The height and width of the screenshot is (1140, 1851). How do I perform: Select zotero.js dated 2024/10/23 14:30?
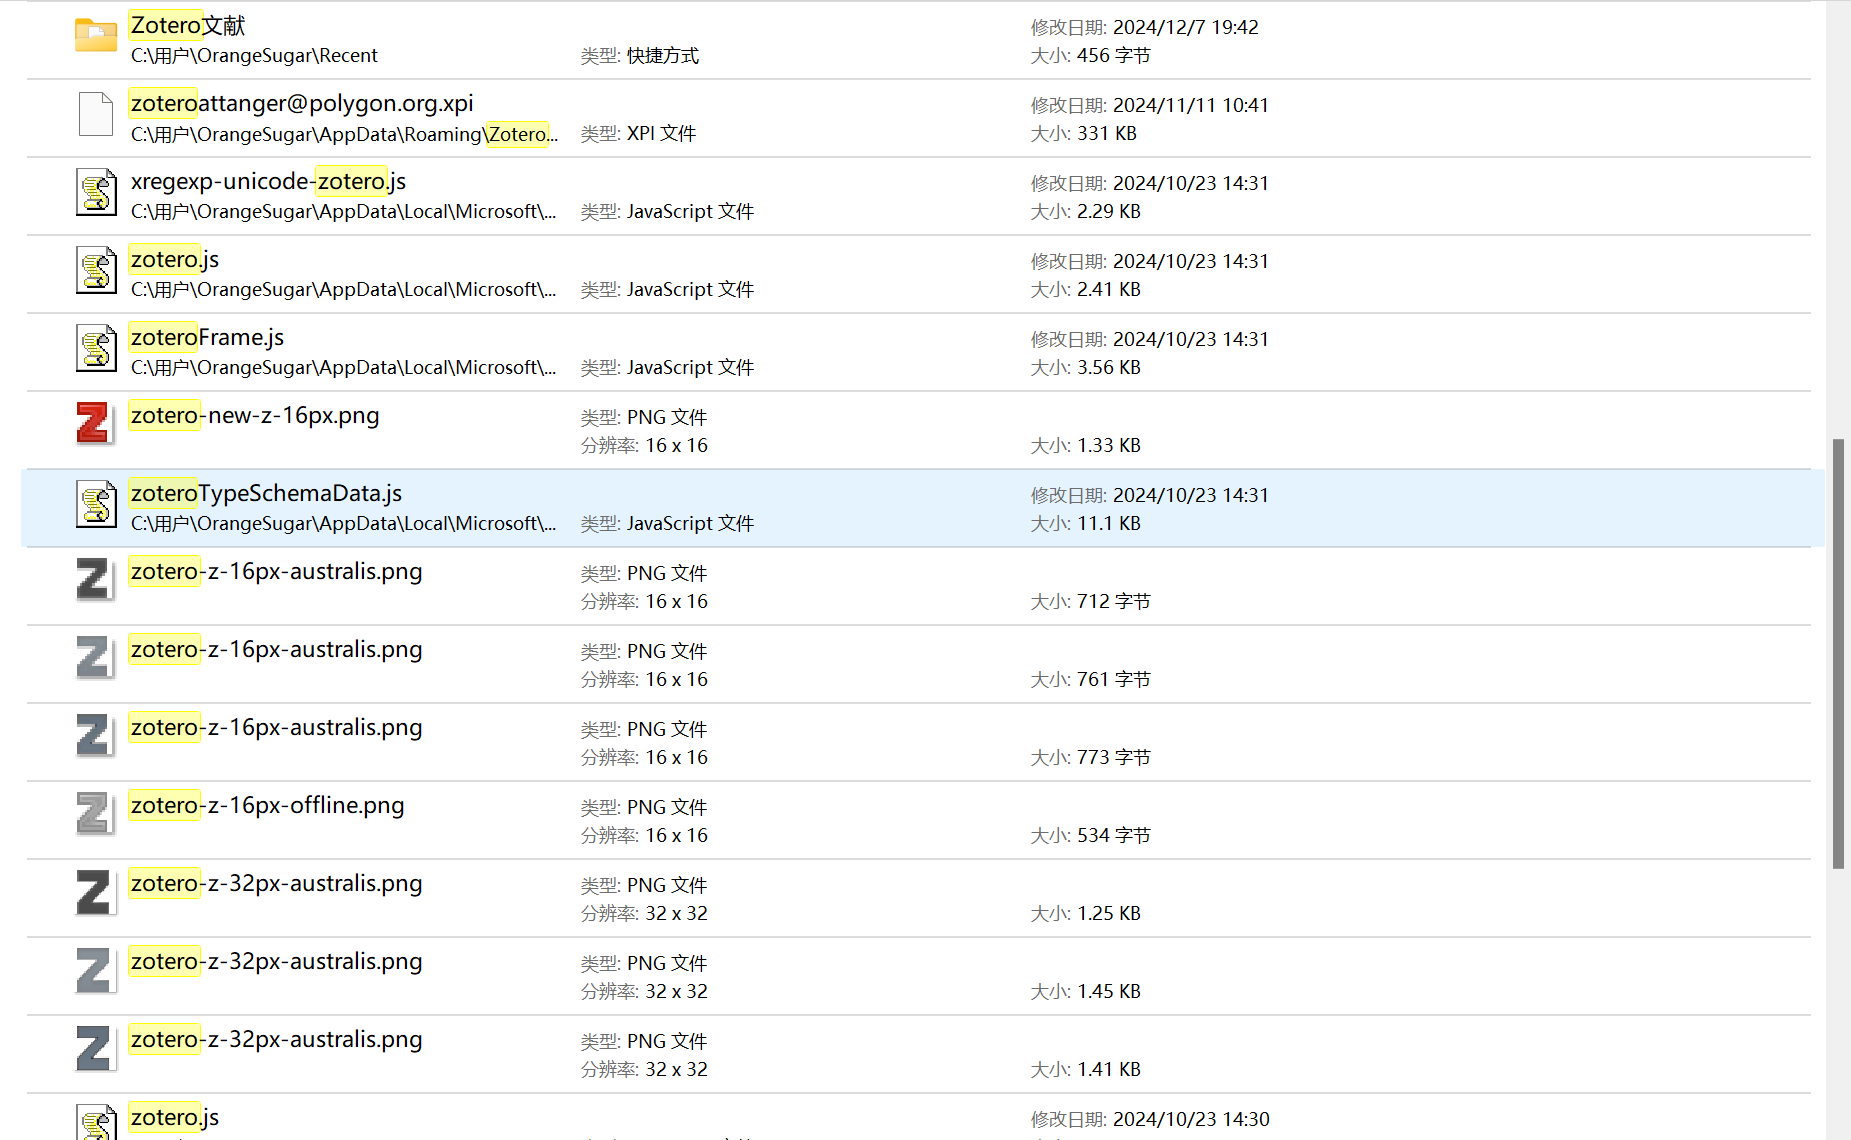(x=174, y=1118)
